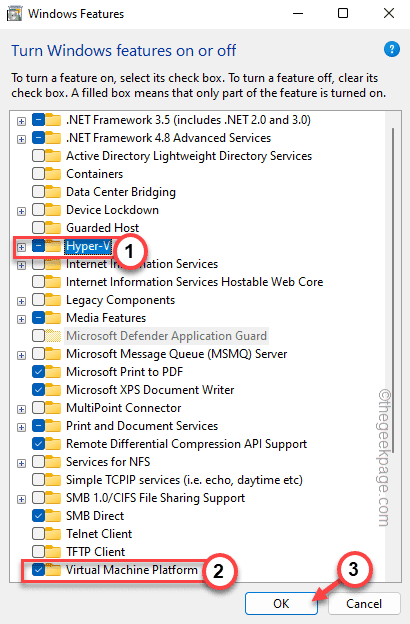This screenshot has height=624, width=410.
Task: Click the SMB Direct folder icon
Action: click(53, 516)
